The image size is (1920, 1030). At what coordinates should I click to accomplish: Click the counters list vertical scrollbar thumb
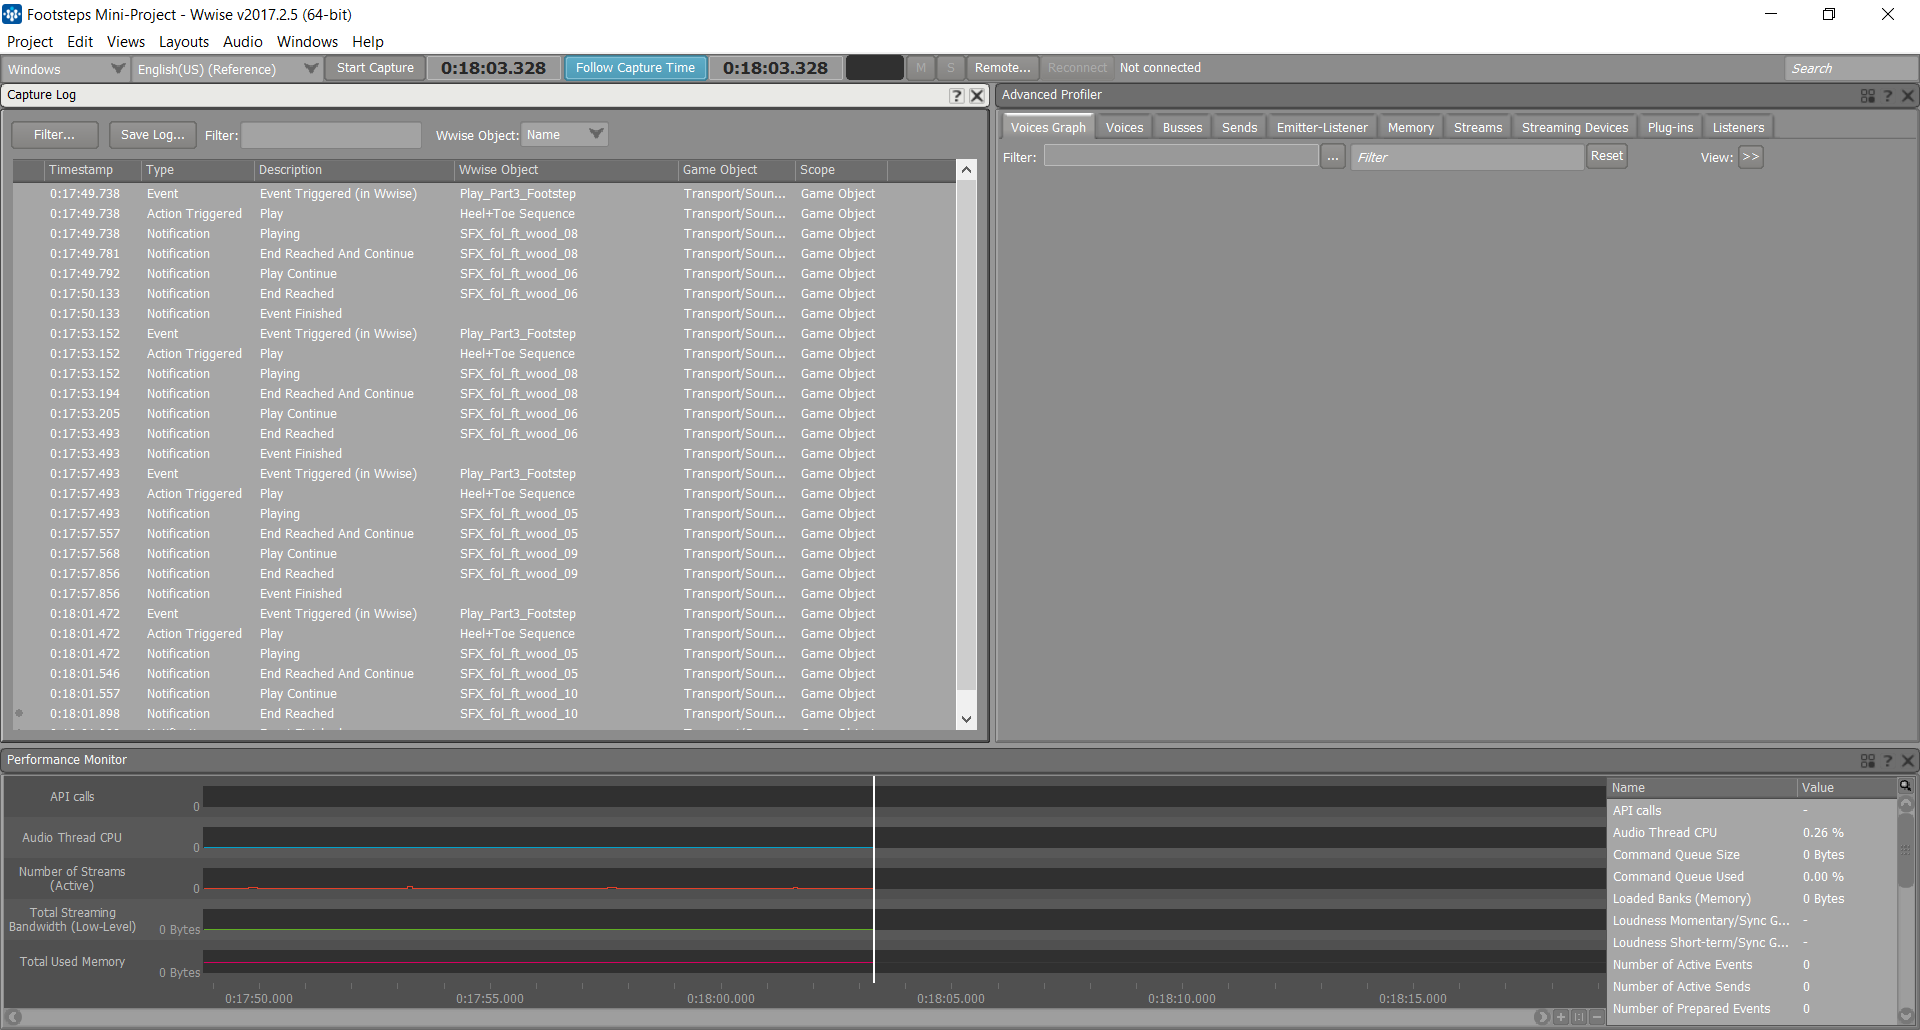tap(1906, 850)
